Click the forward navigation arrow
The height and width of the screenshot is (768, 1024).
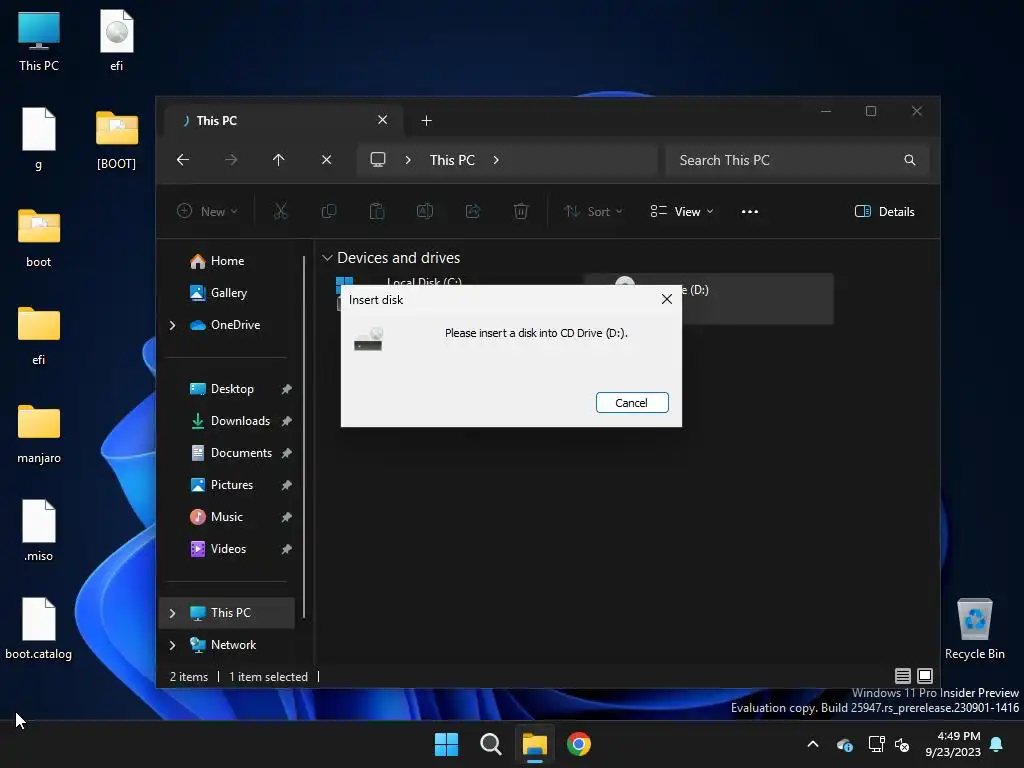coord(231,160)
